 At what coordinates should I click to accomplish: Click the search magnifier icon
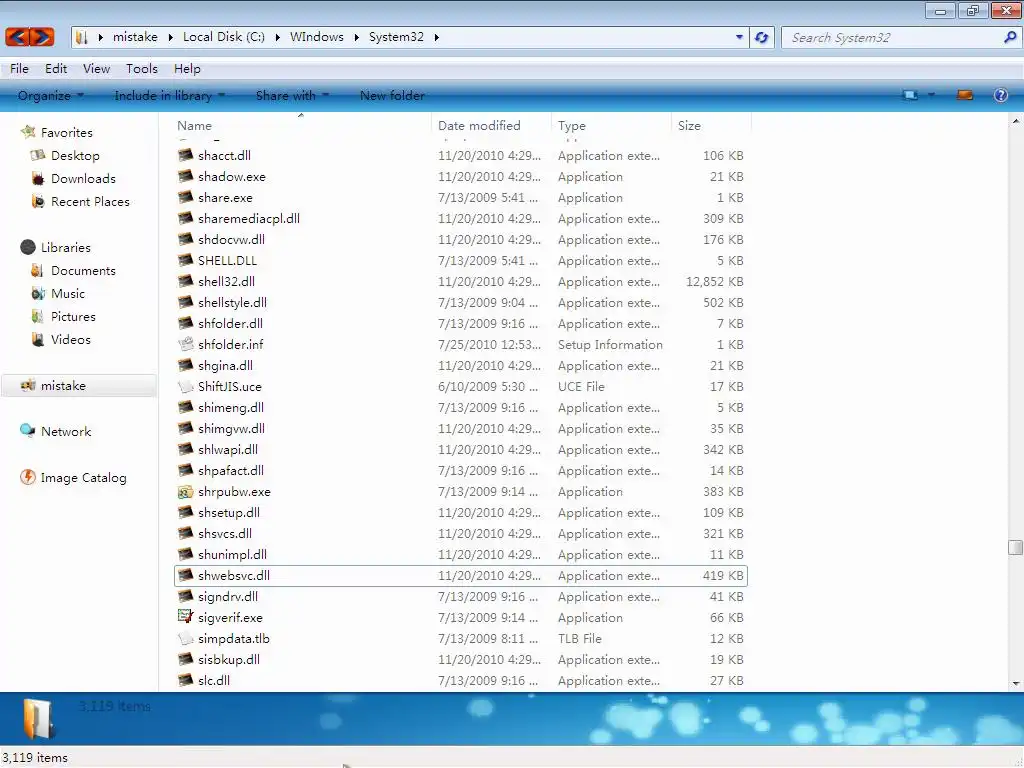pyautogui.click(x=1010, y=37)
